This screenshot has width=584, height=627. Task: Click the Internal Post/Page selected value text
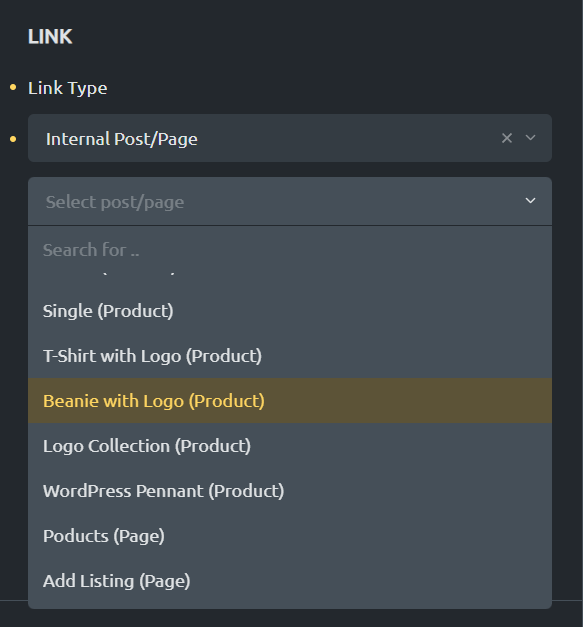pyautogui.click(x=122, y=139)
